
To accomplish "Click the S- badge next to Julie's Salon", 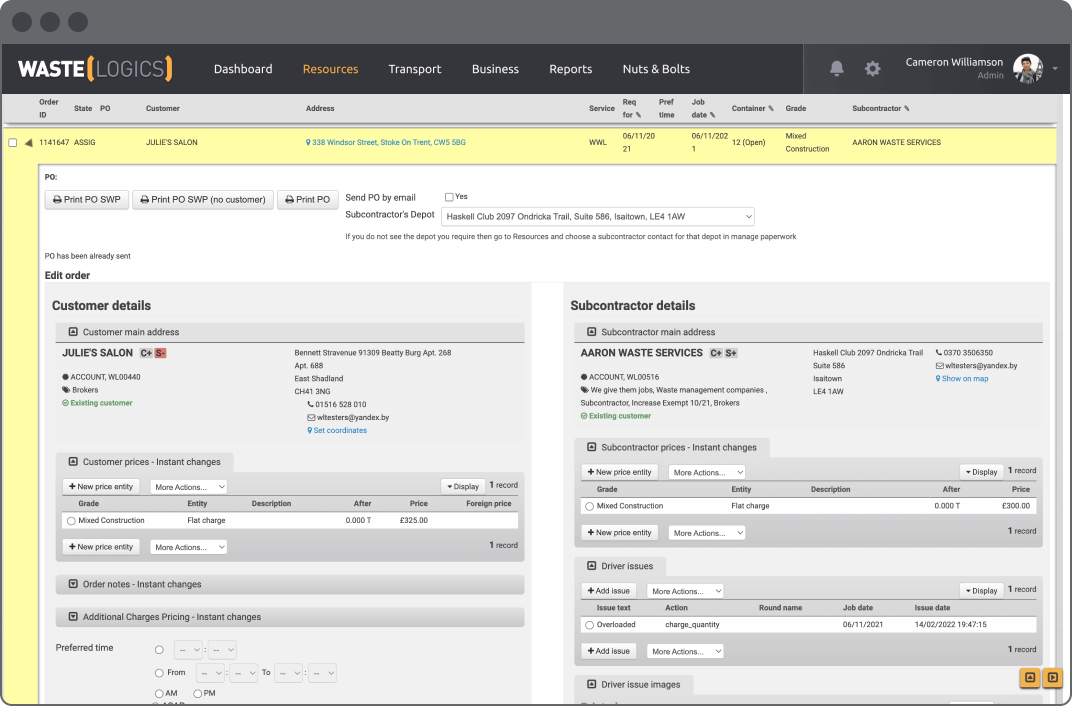I will pos(160,353).
